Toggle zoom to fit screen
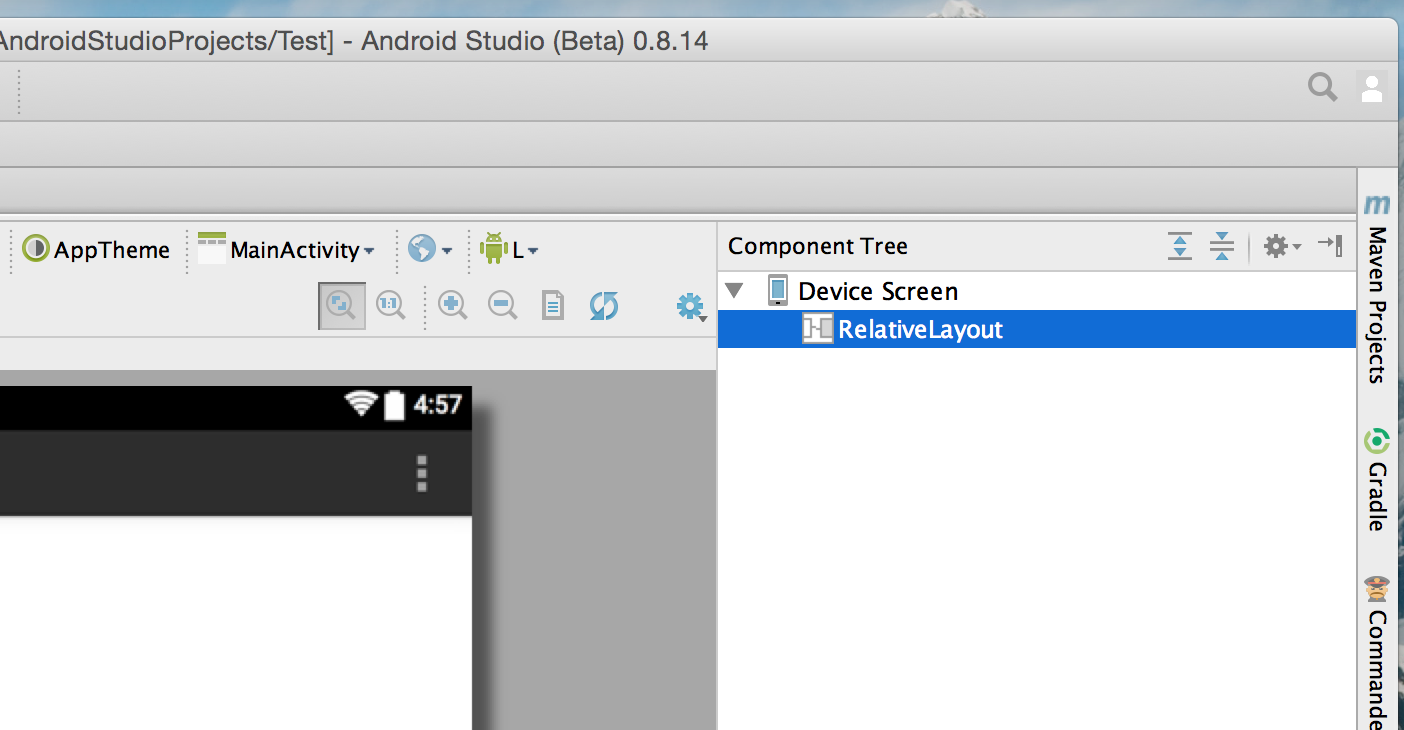This screenshot has height=730, width=1404. [342, 305]
